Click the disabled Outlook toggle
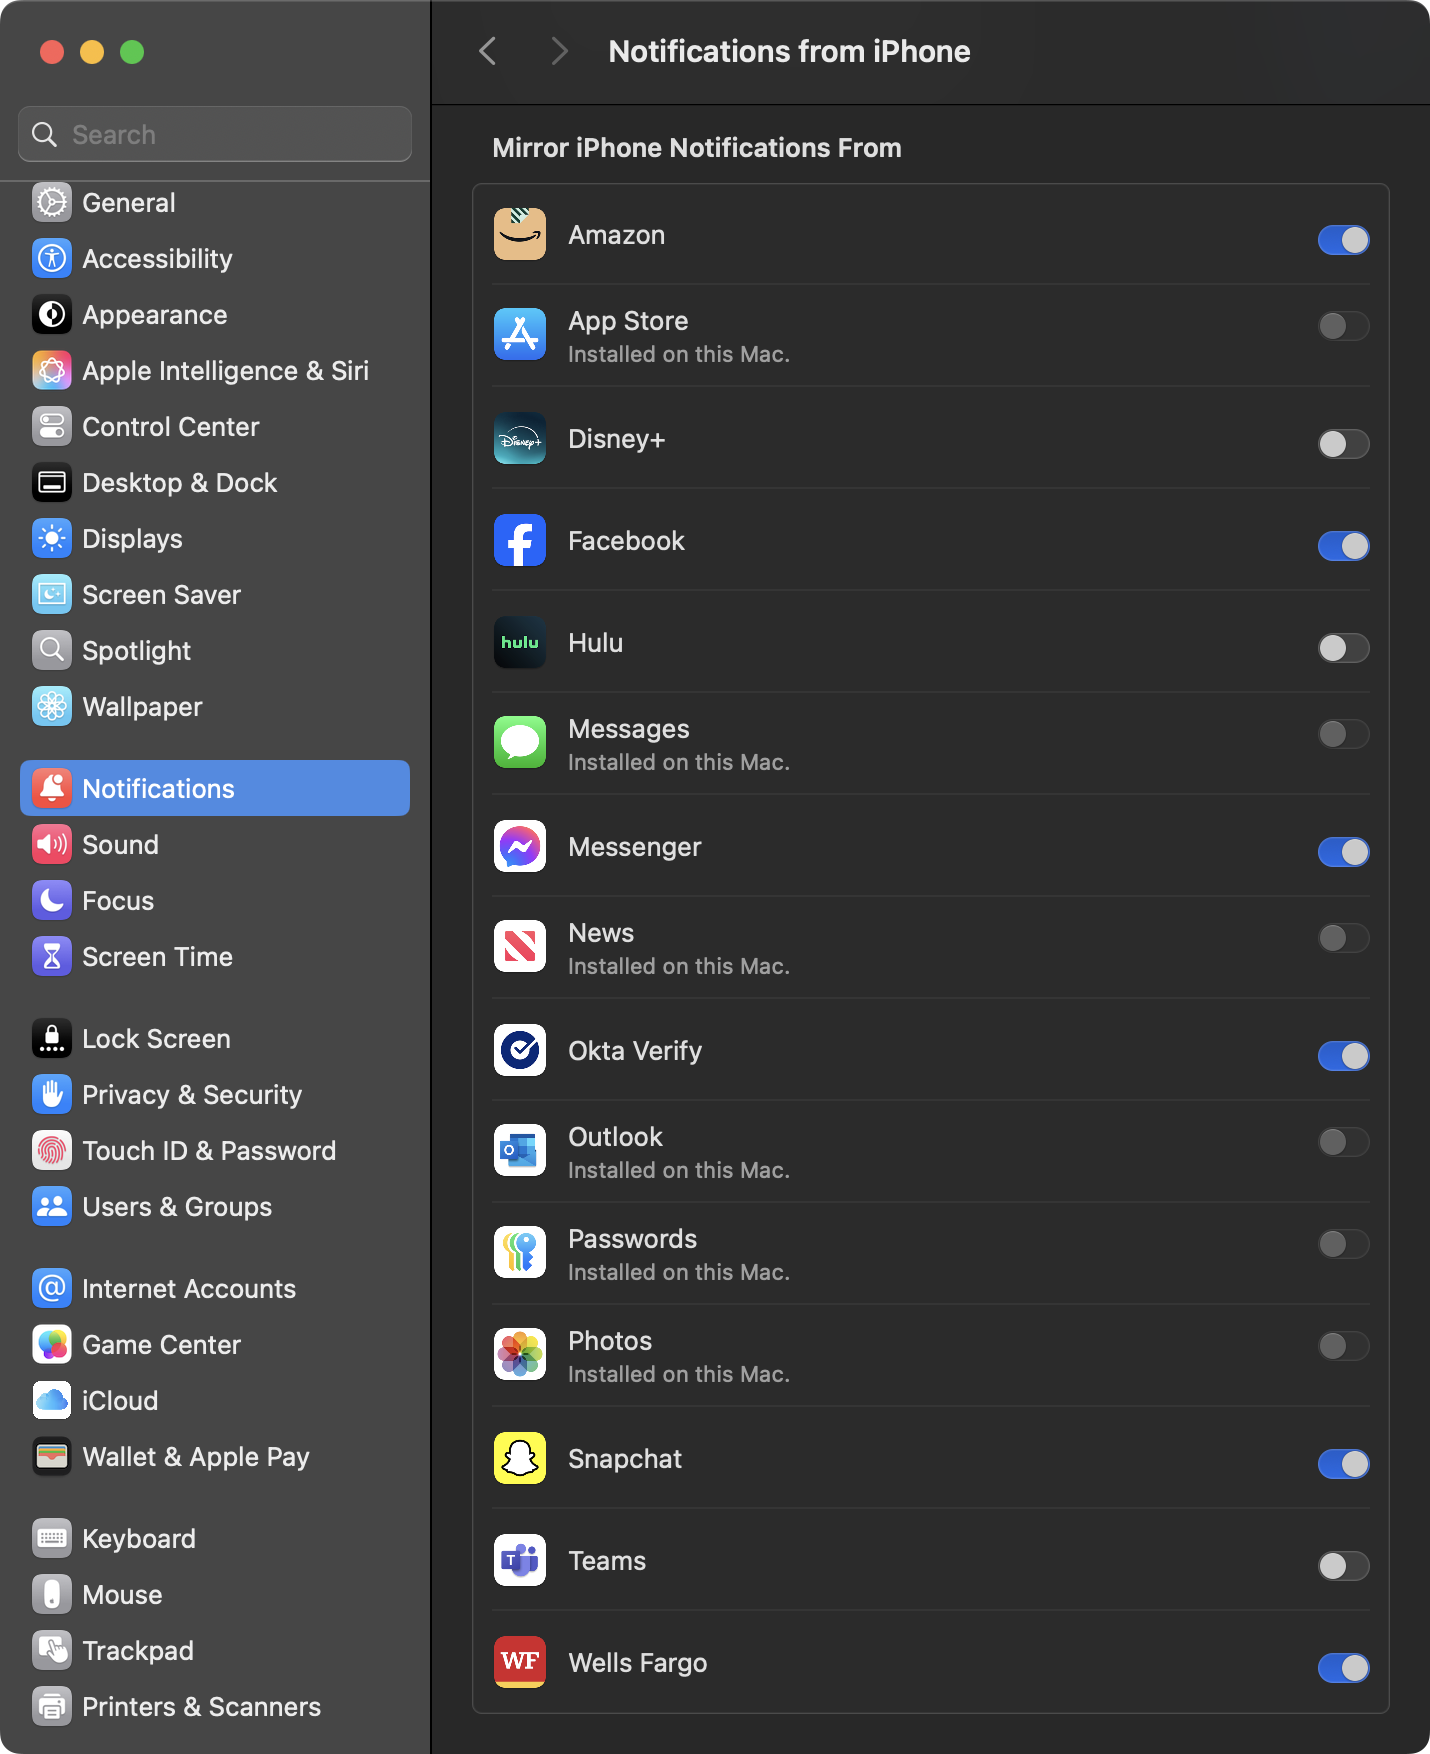The image size is (1430, 1754). [1343, 1142]
